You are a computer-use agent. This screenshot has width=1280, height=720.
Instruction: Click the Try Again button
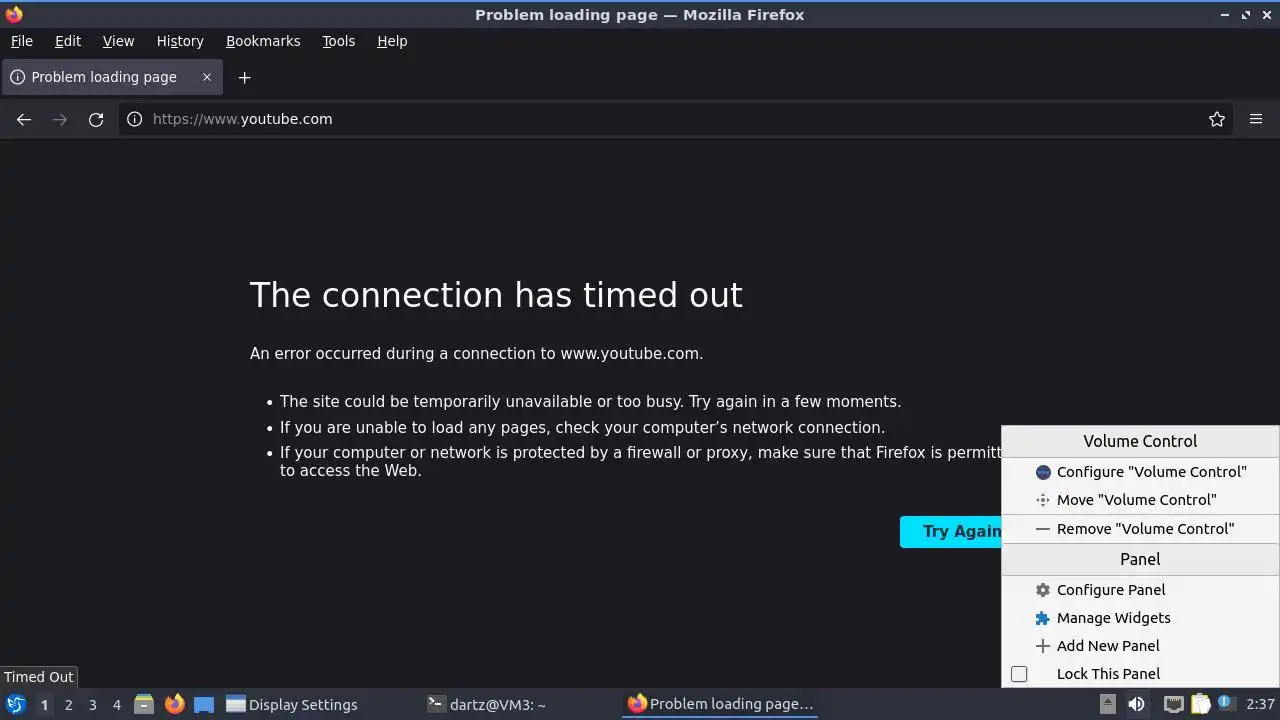coord(951,532)
